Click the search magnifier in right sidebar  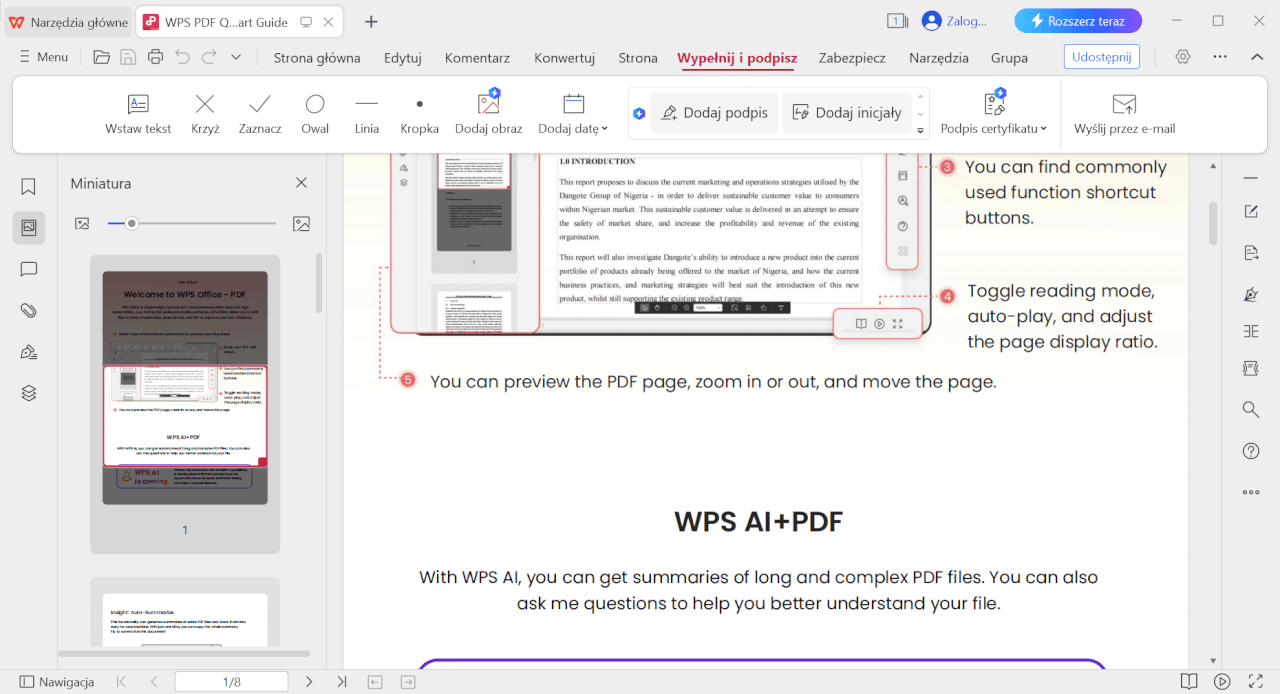pyautogui.click(x=1251, y=409)
